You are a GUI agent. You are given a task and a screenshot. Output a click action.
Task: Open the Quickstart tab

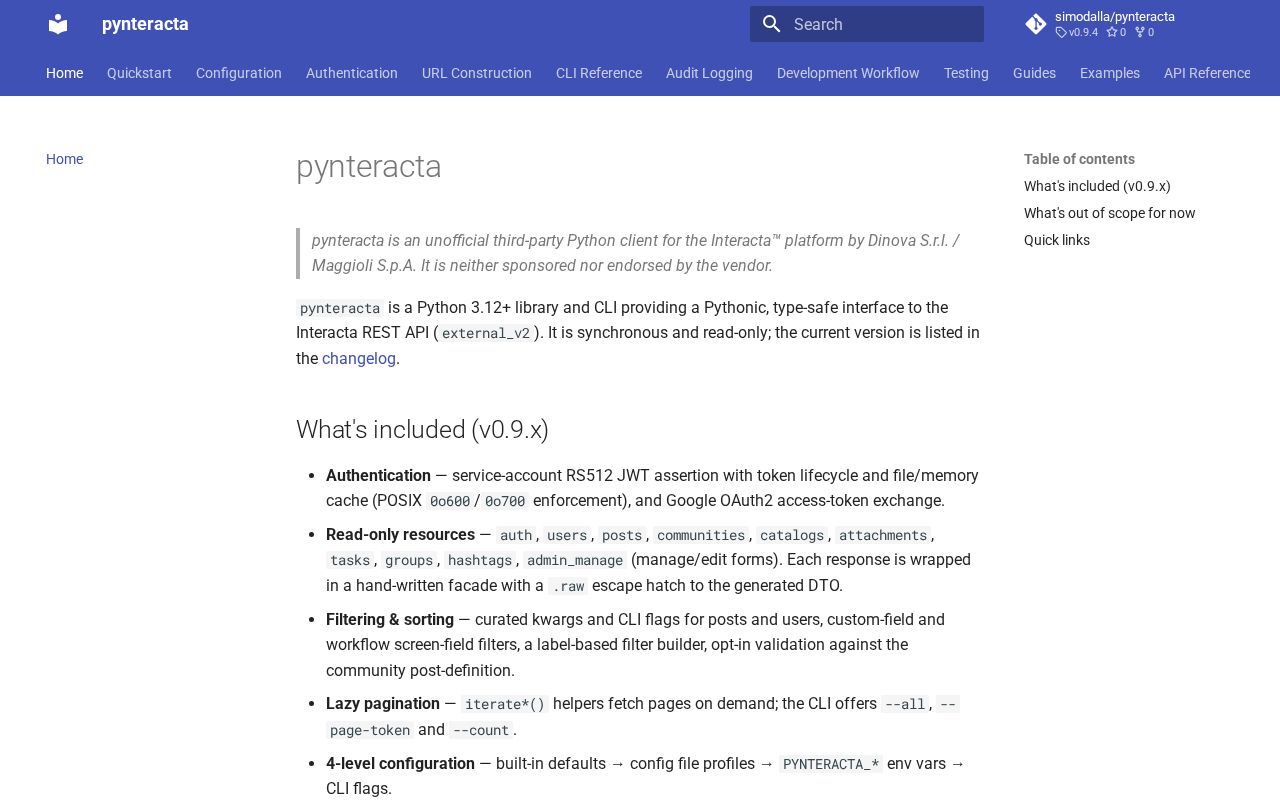click(x=139, y=73)
